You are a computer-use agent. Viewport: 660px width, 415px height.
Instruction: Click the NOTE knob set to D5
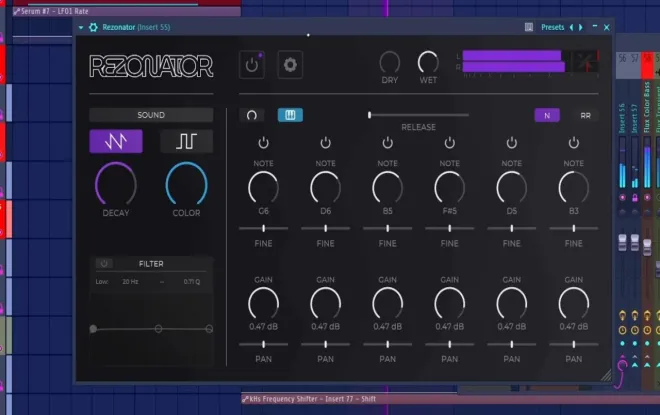(512, 187)
